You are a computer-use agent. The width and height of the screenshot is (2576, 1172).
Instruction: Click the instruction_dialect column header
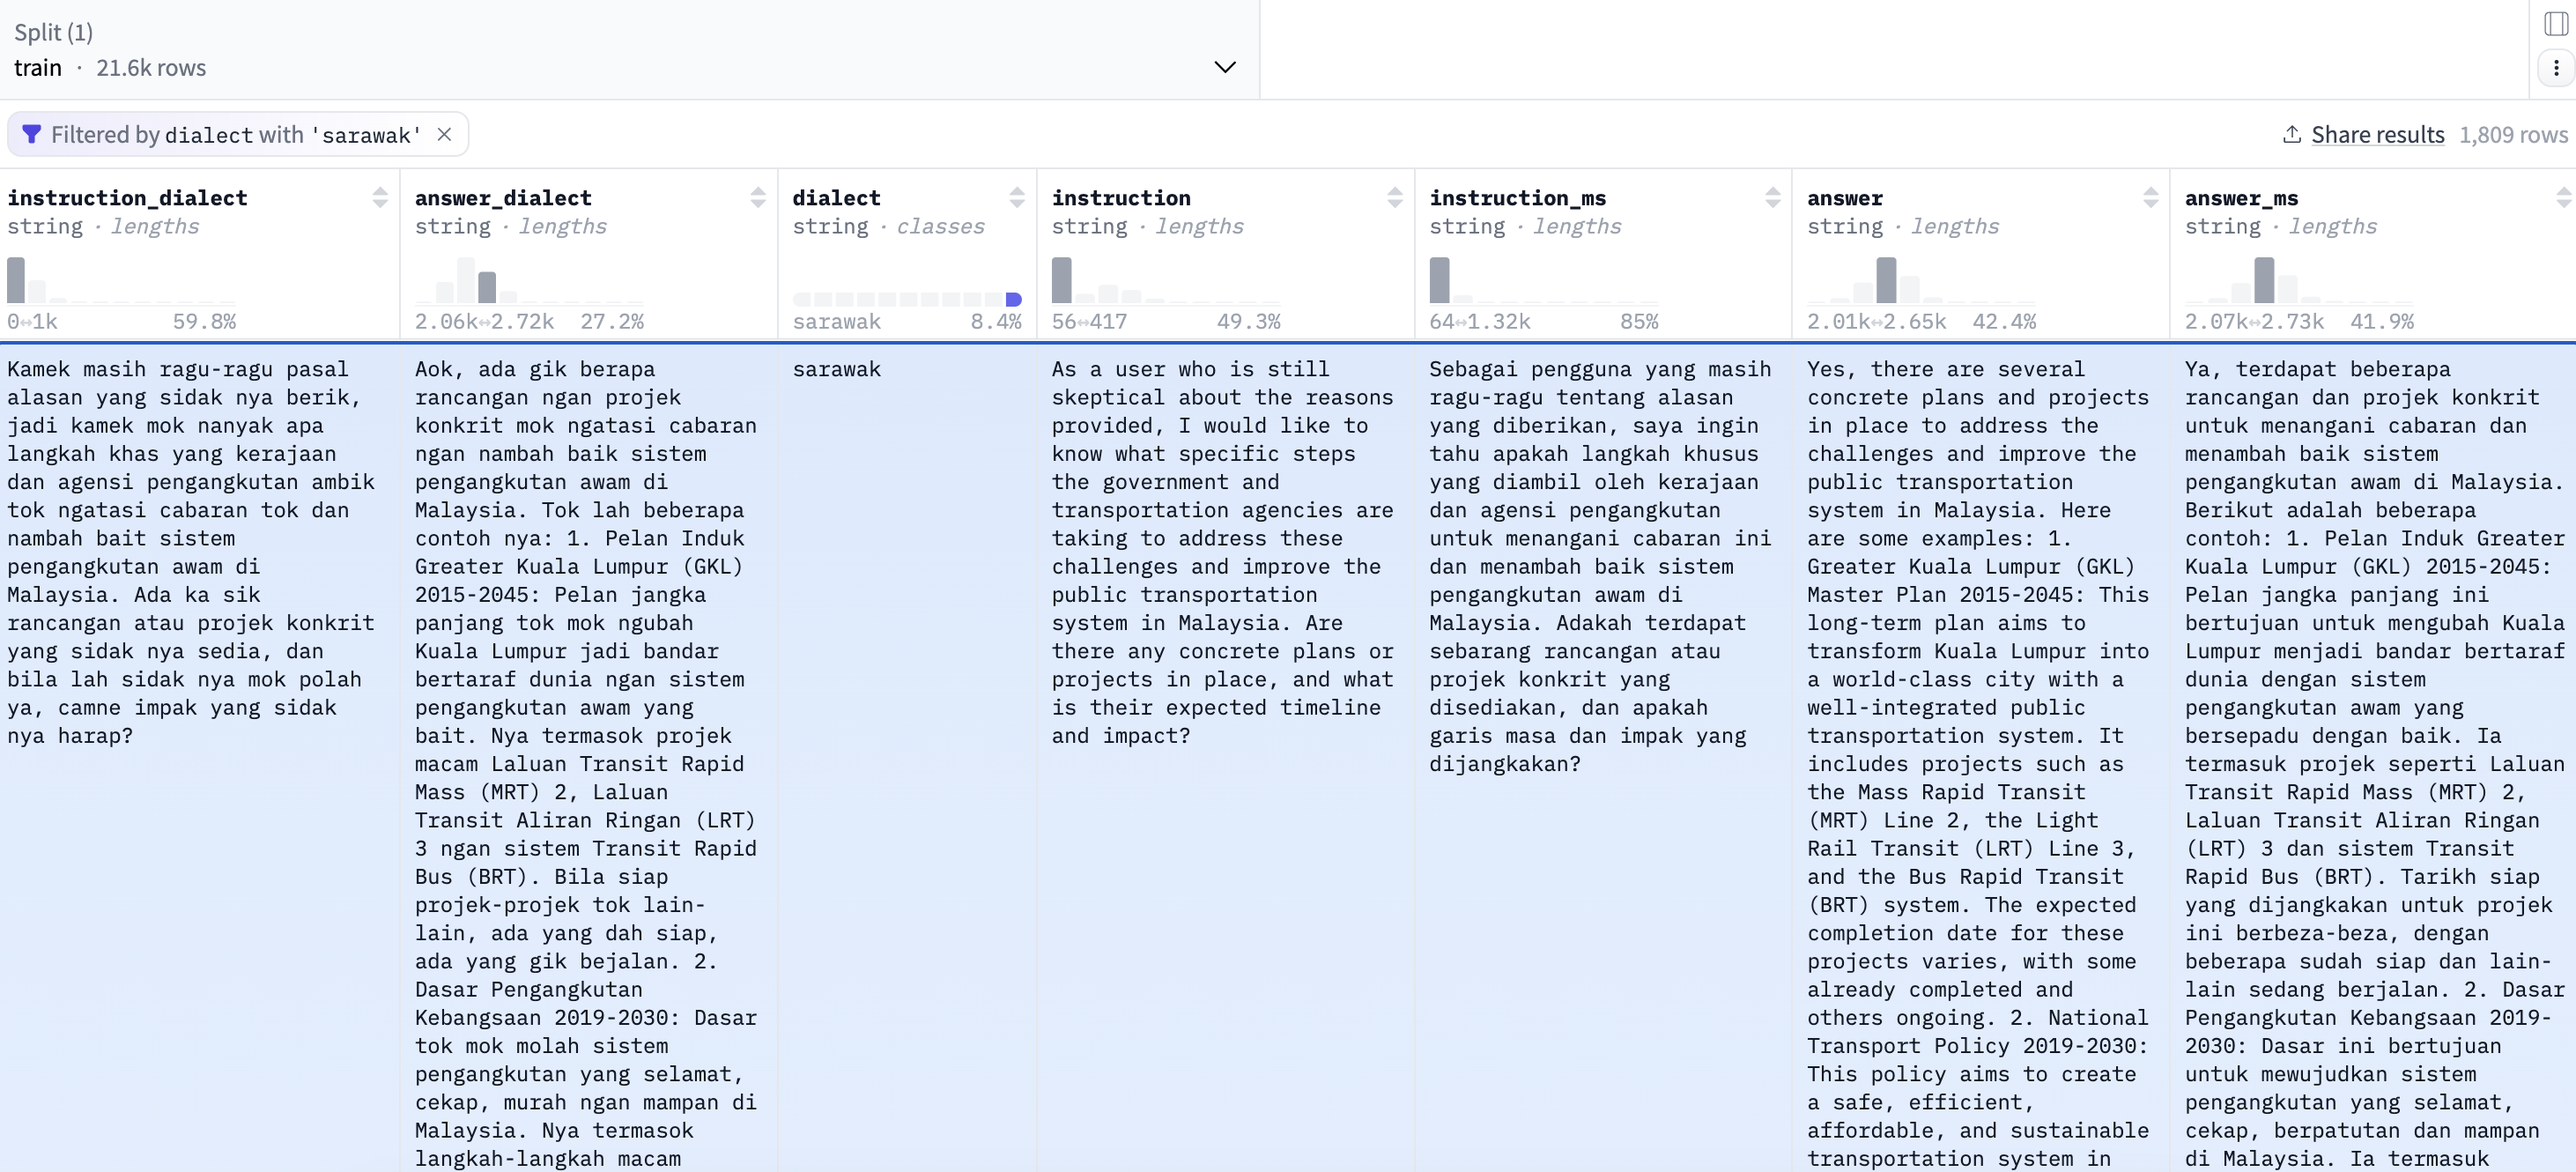127,198
